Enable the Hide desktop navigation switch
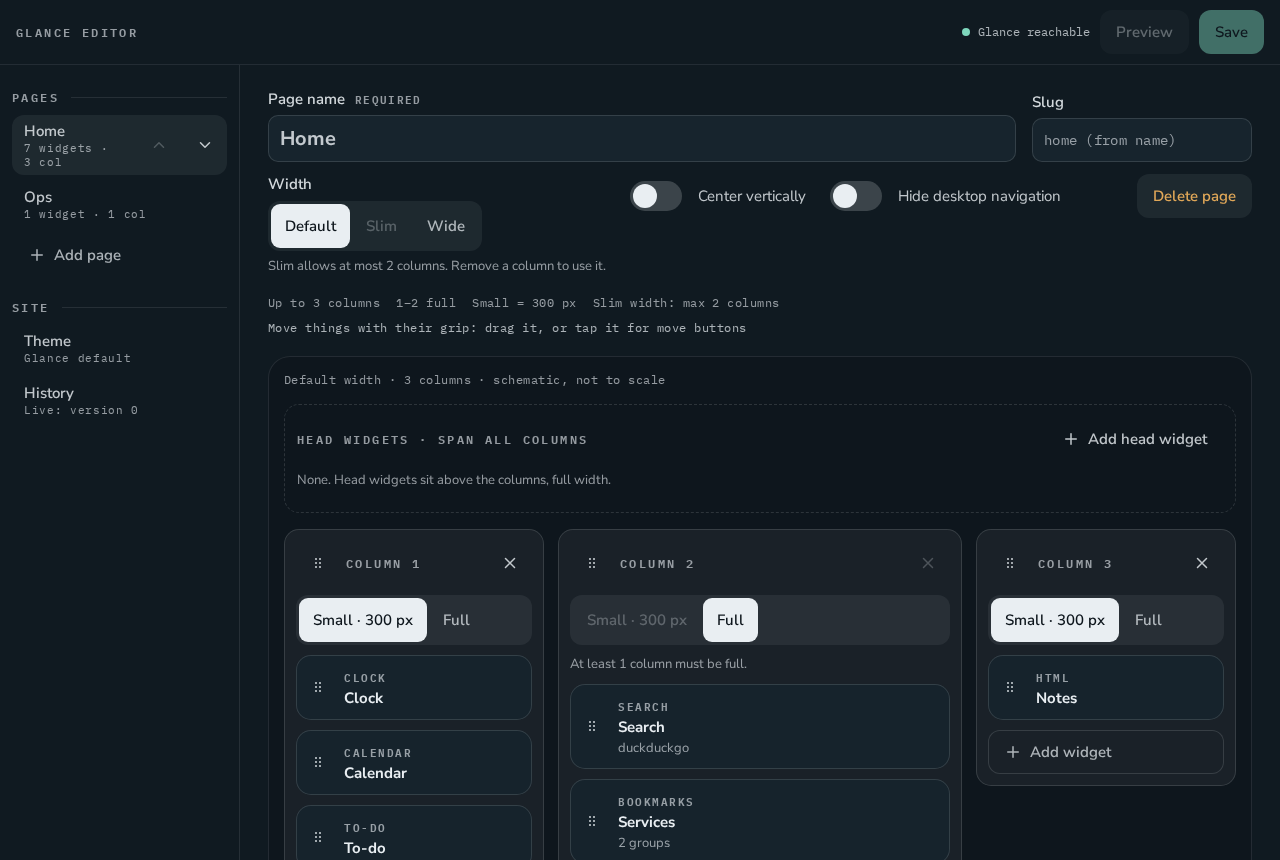1280x860 pixels. coord(856,196)
